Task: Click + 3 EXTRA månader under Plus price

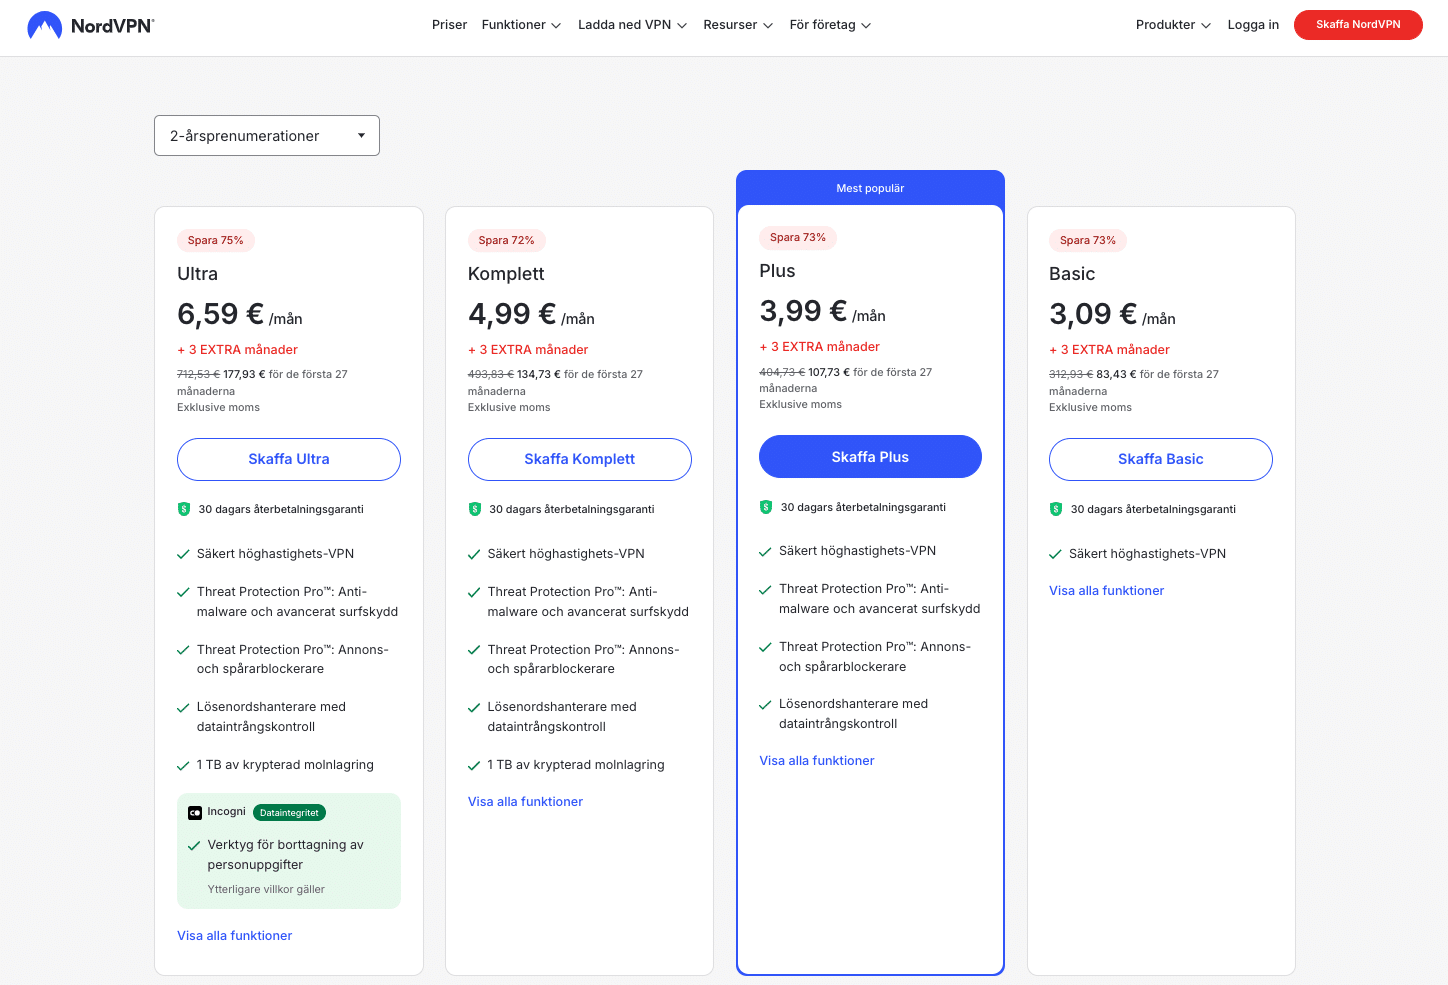Action: point(820,347)
